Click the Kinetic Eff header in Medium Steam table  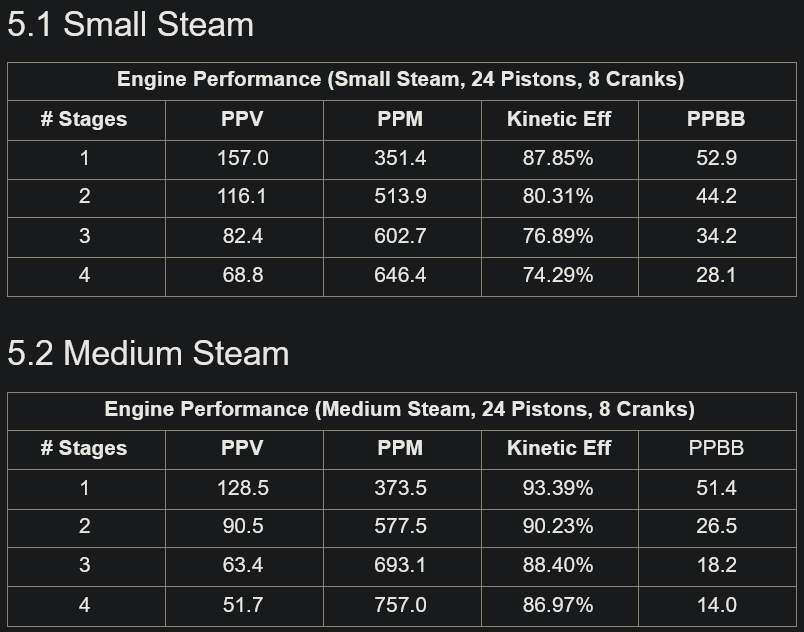tap(558, 448)
